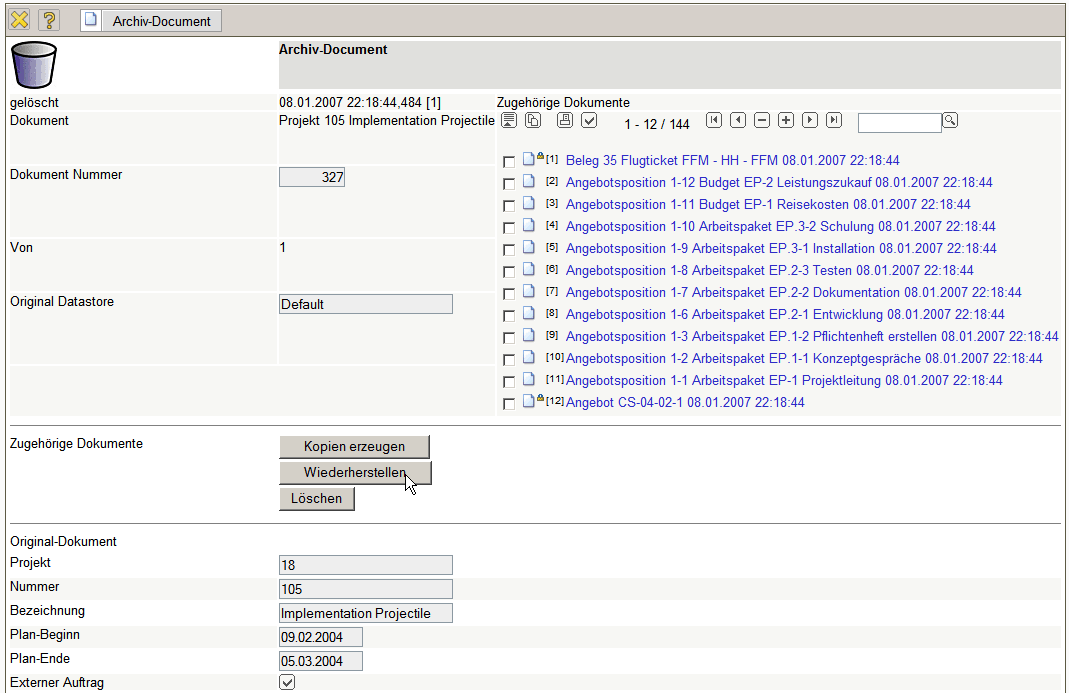Click the minus icon to show fewer entries

pos(762,120)
